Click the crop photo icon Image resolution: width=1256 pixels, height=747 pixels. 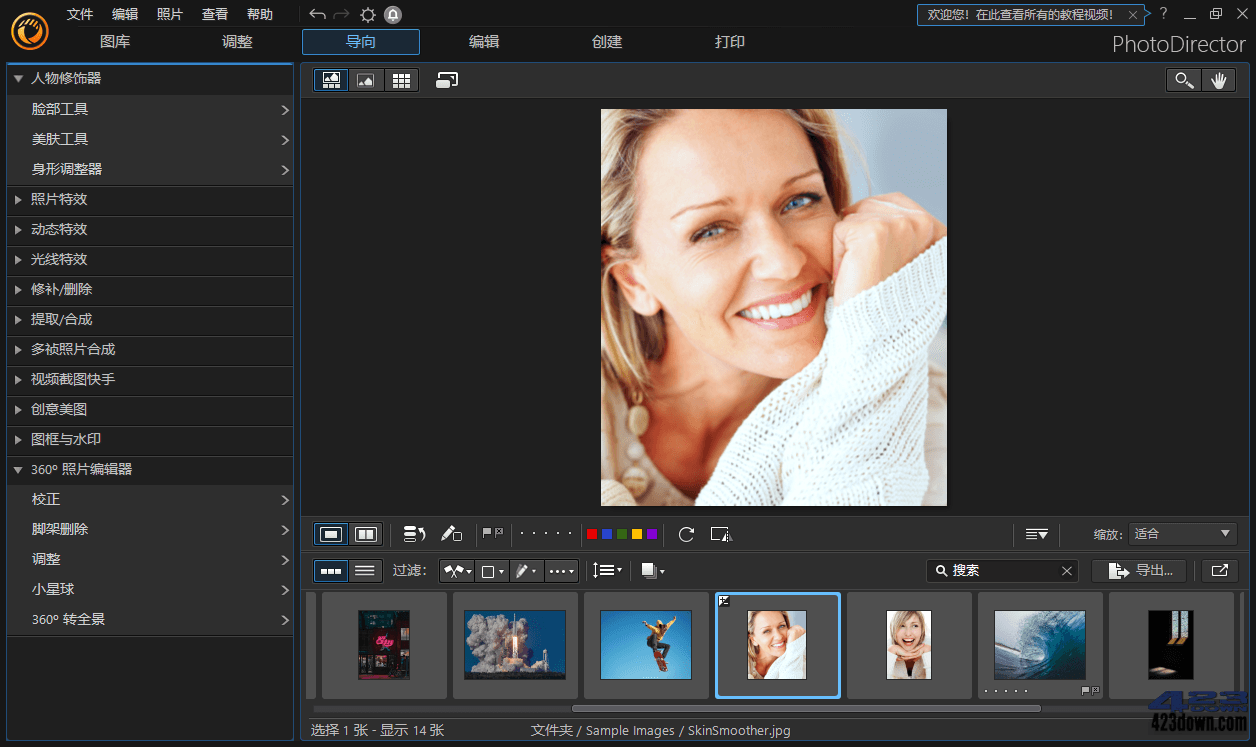721,534
